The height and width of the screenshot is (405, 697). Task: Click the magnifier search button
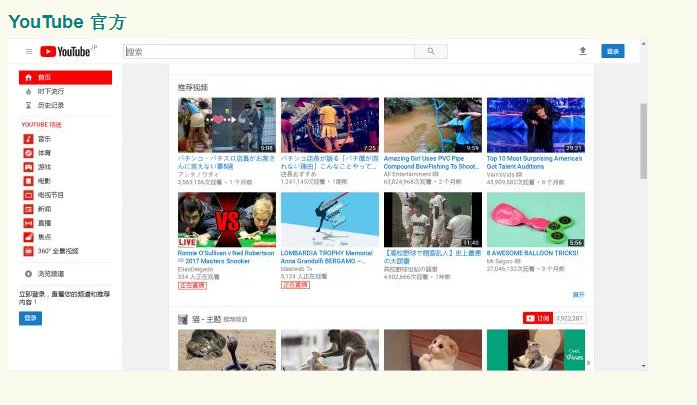tap(431, 51)
